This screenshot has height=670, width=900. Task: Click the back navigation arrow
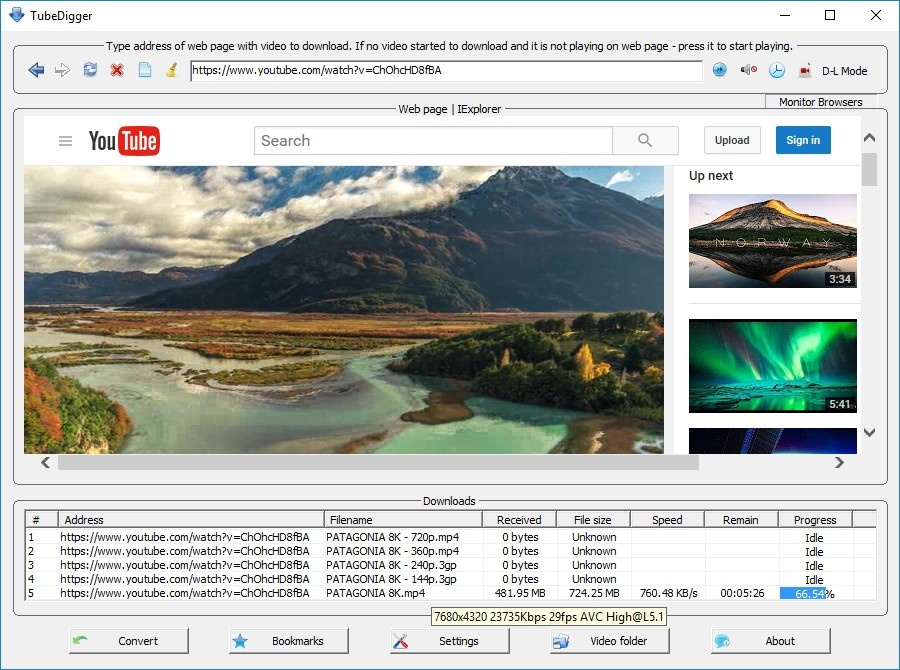click(x=37, y=70)
